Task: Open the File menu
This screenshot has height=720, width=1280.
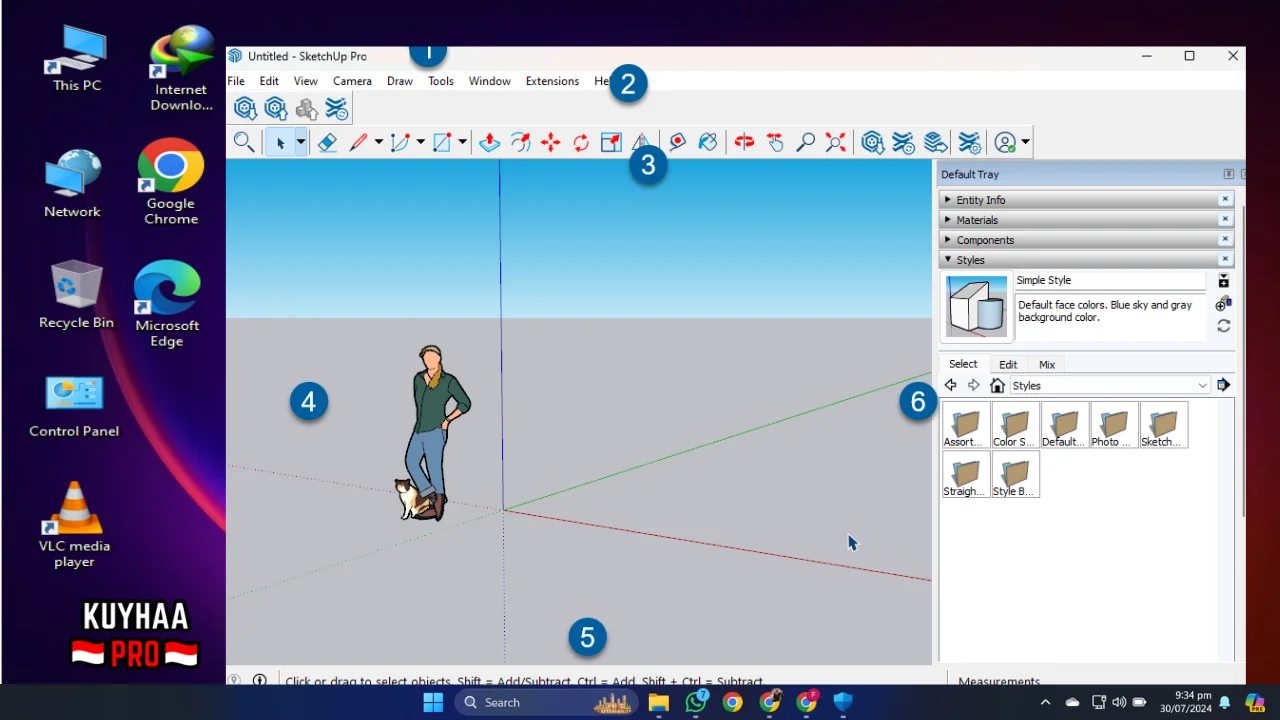Action: (x=236, y=81)
